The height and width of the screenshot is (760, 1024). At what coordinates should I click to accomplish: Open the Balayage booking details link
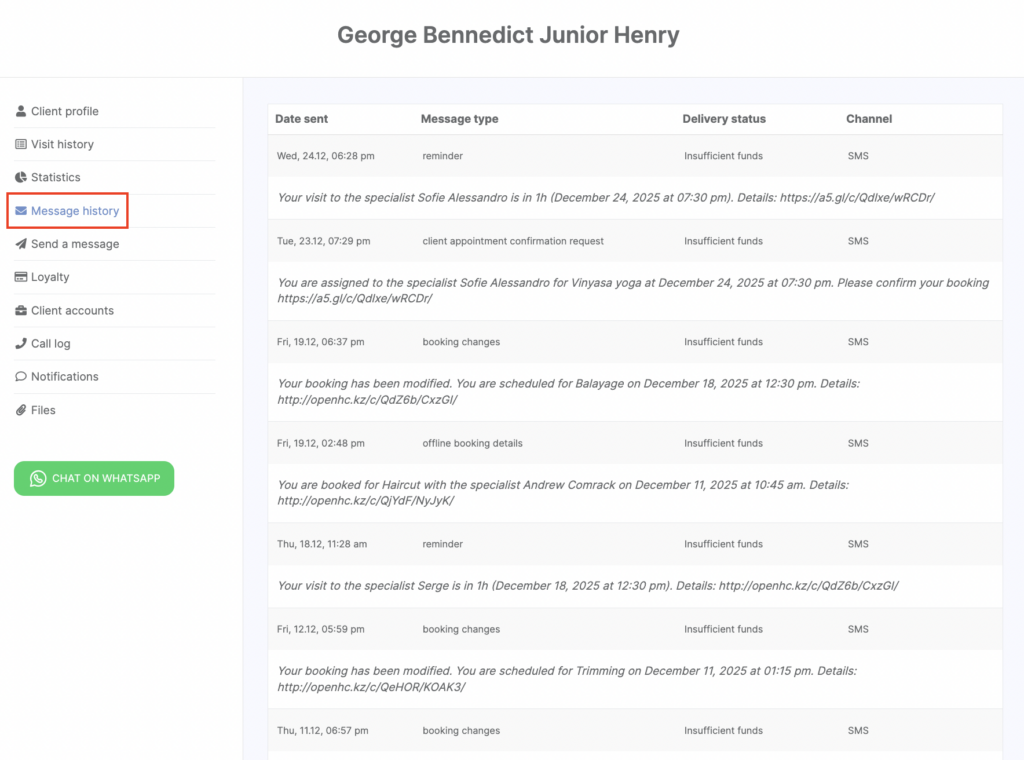367,400
